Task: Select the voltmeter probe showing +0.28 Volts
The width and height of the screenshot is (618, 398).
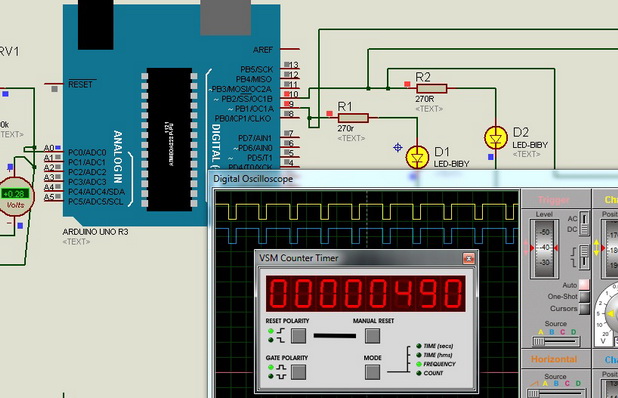Action: click(x=15, y=197)
